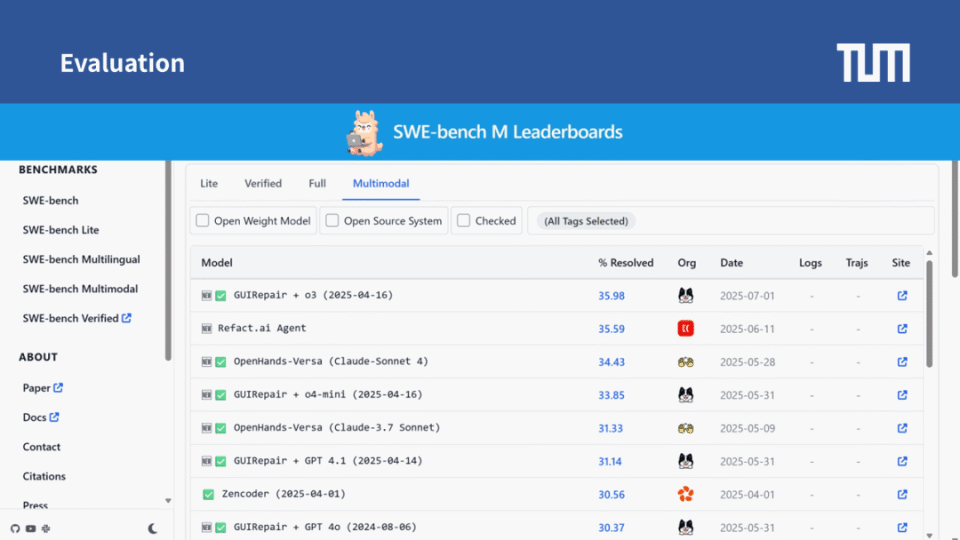Switch to the Verified tab
This screenshot has width=960, height=540.
coord(263,183)
